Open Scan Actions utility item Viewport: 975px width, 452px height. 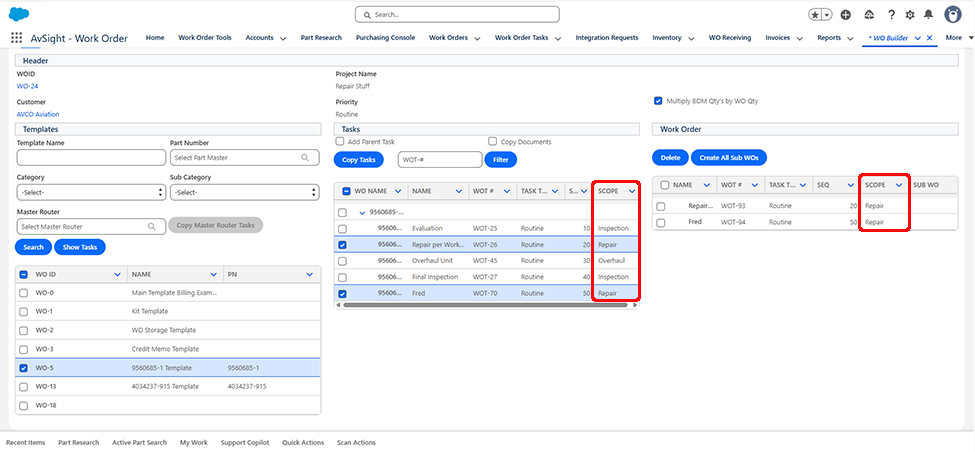[x=356, y=443]
